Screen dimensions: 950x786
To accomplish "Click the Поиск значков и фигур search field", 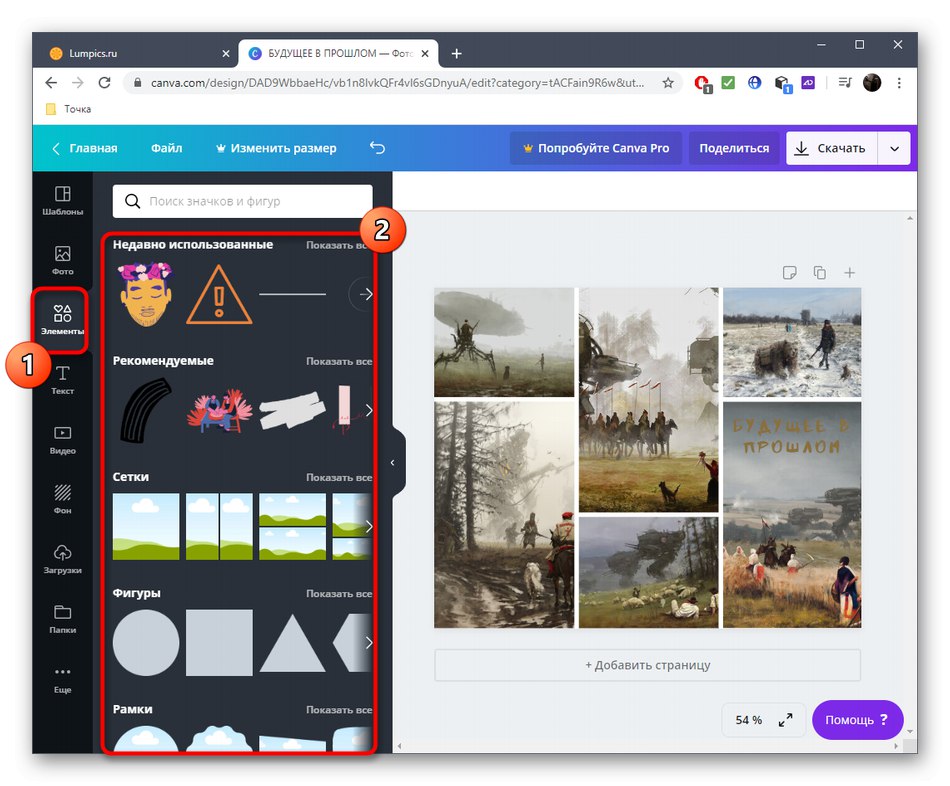I will point(242,201).
